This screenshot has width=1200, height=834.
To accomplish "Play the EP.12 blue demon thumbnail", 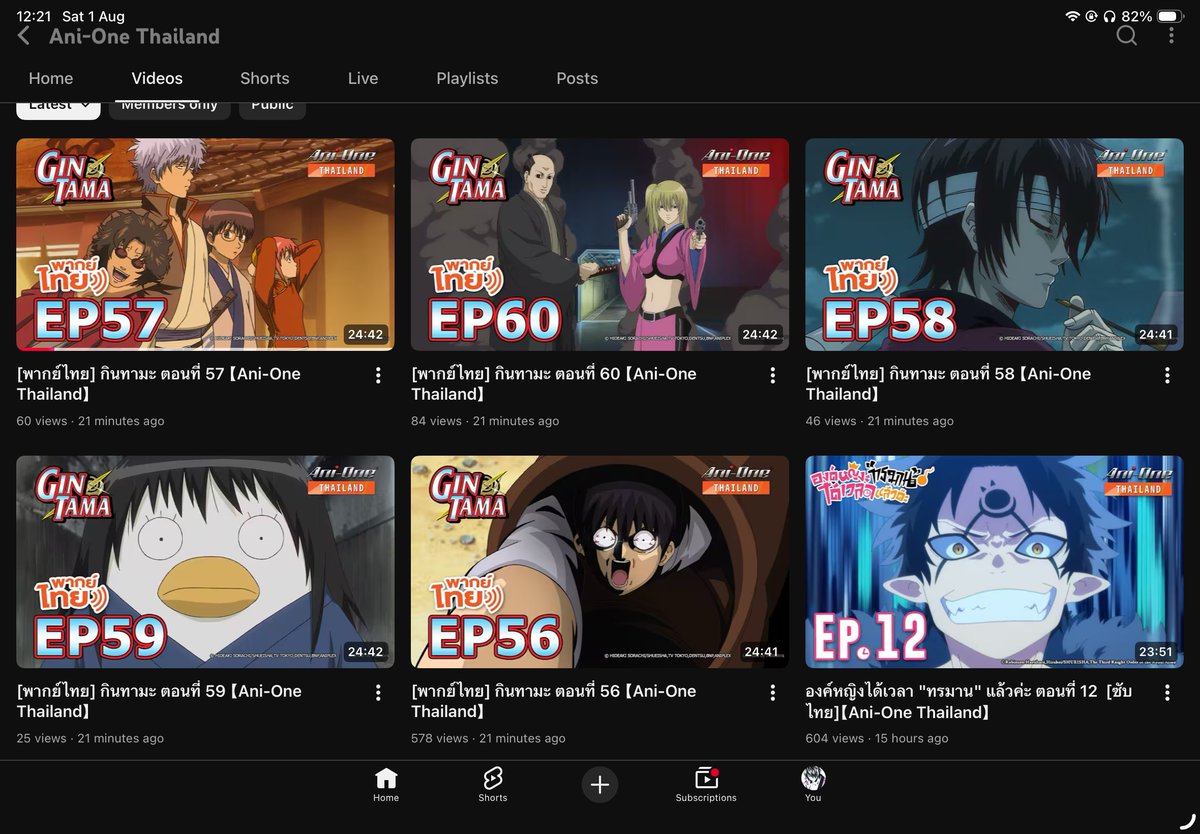I will 994,562.
